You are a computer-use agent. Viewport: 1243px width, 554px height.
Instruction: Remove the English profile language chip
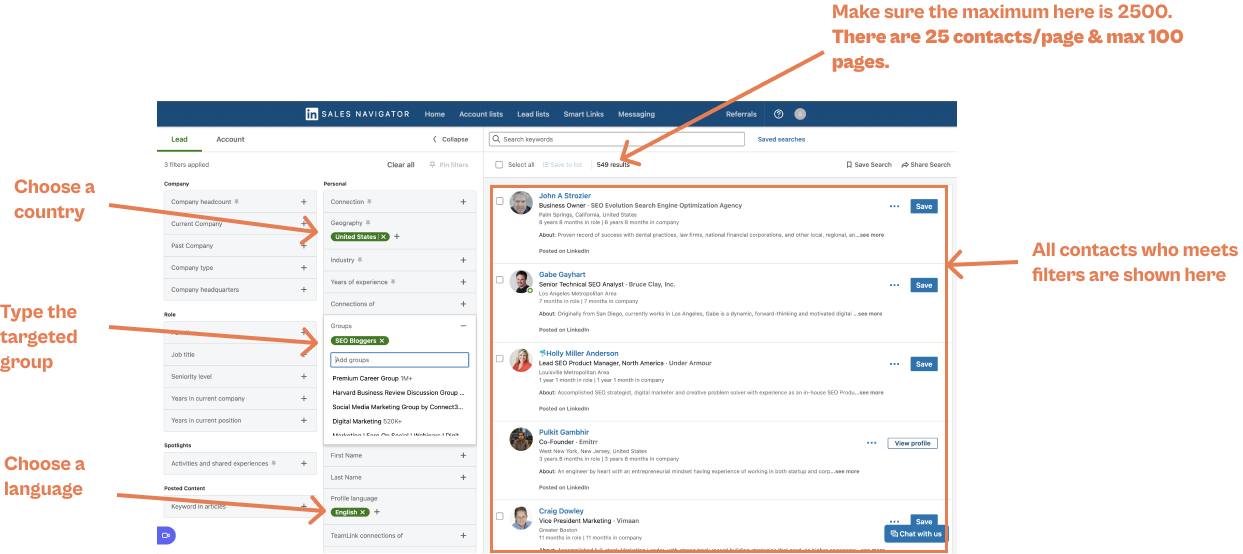tap(364, 512)
